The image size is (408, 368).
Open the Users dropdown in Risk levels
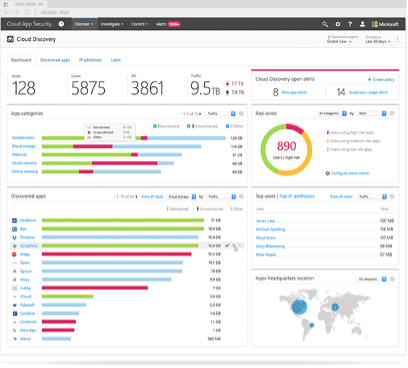(x=372, y=114)
